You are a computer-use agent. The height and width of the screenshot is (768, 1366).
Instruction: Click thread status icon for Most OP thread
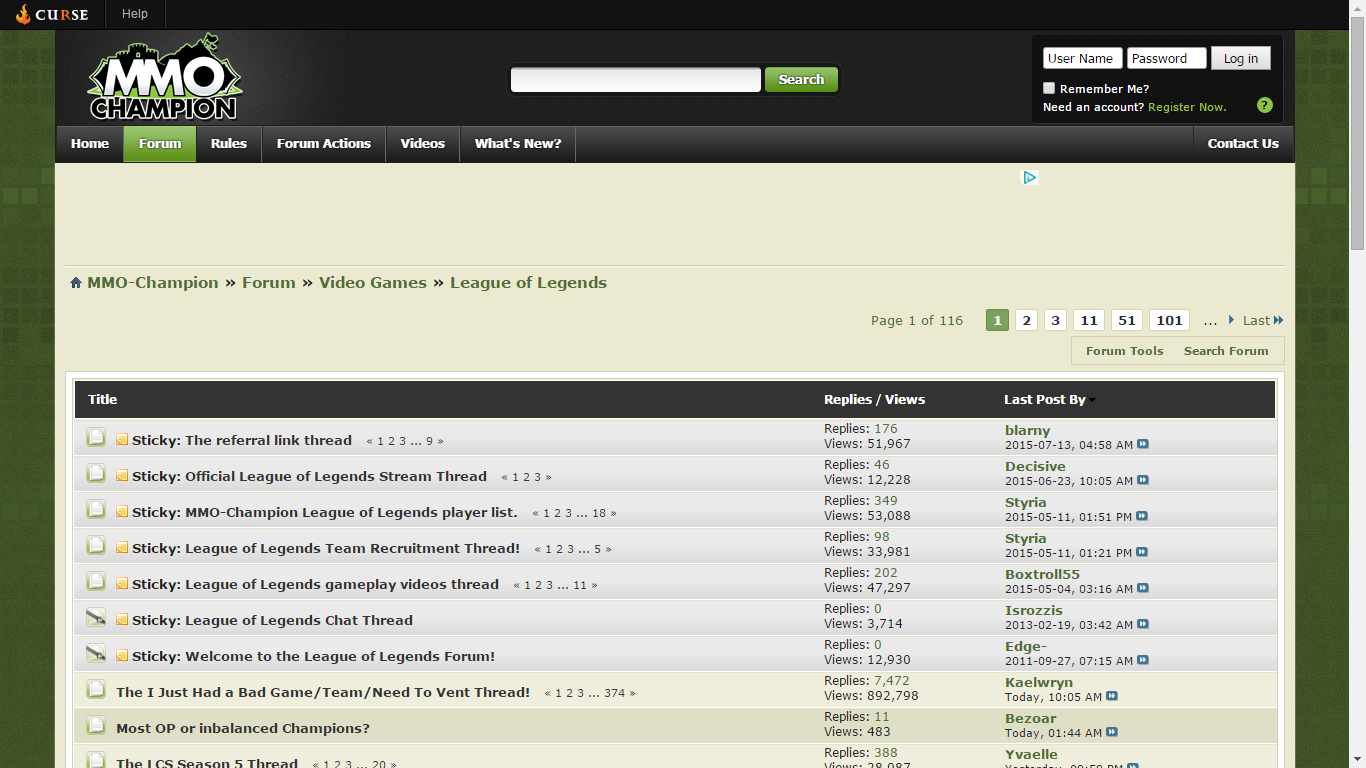click(96, 725)
